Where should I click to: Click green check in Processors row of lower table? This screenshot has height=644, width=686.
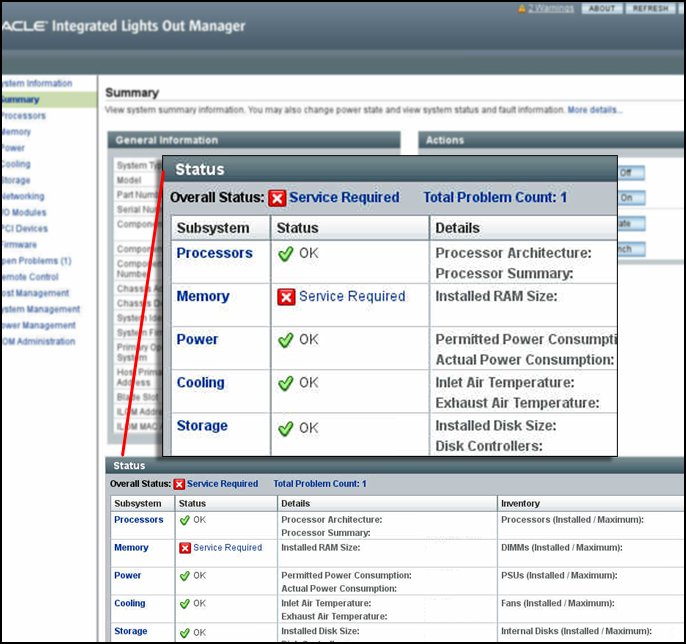(x=185, y=520)
